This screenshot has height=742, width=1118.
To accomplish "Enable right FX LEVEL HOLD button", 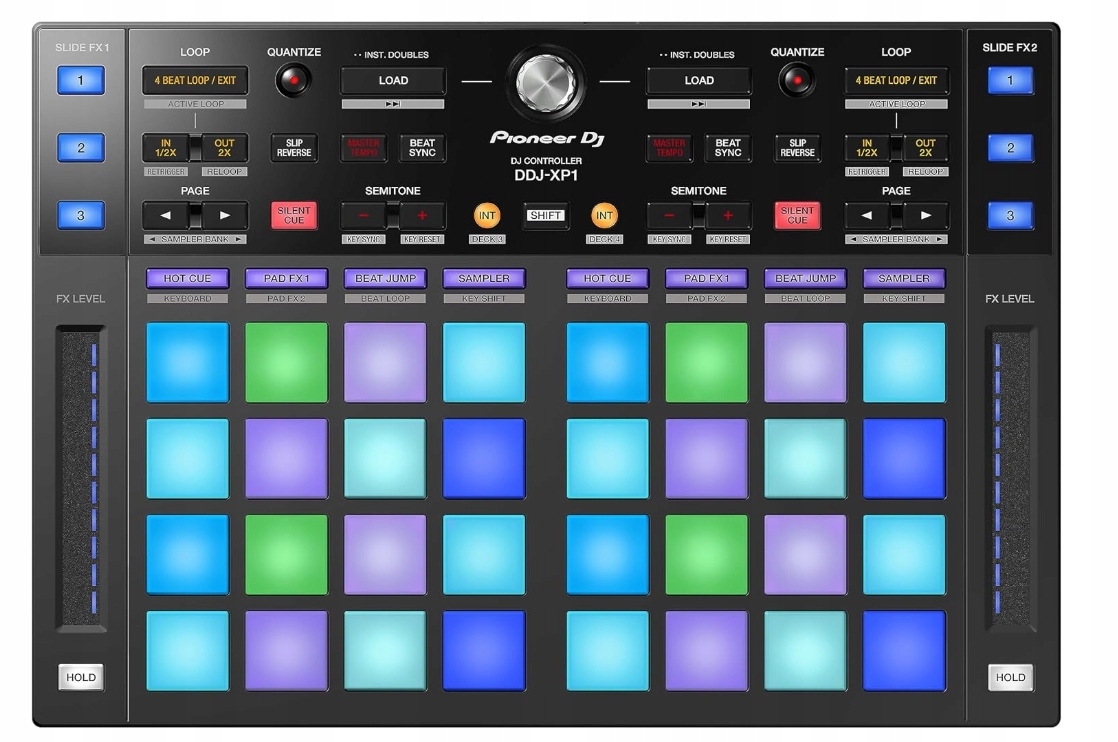I will 1010,677.
